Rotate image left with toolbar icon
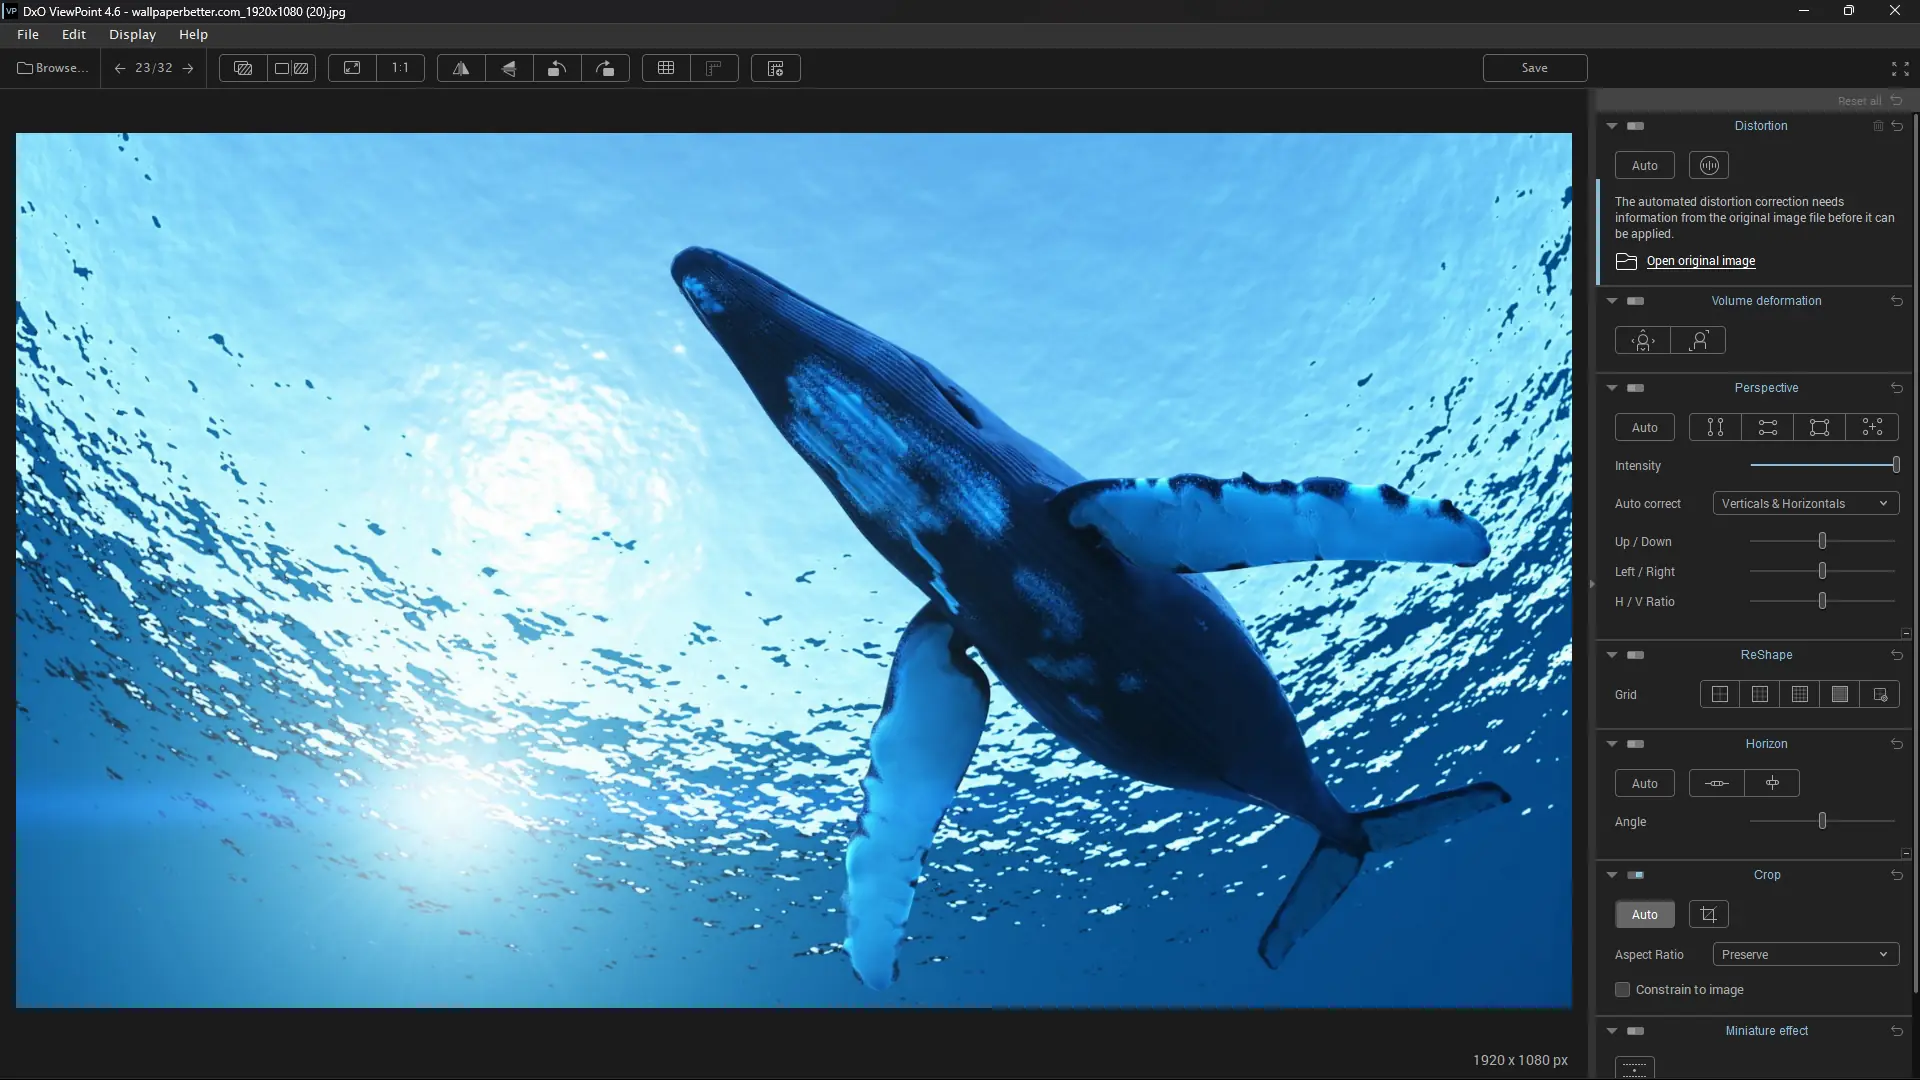1920x1080 pixels. [x=557, y=68]
